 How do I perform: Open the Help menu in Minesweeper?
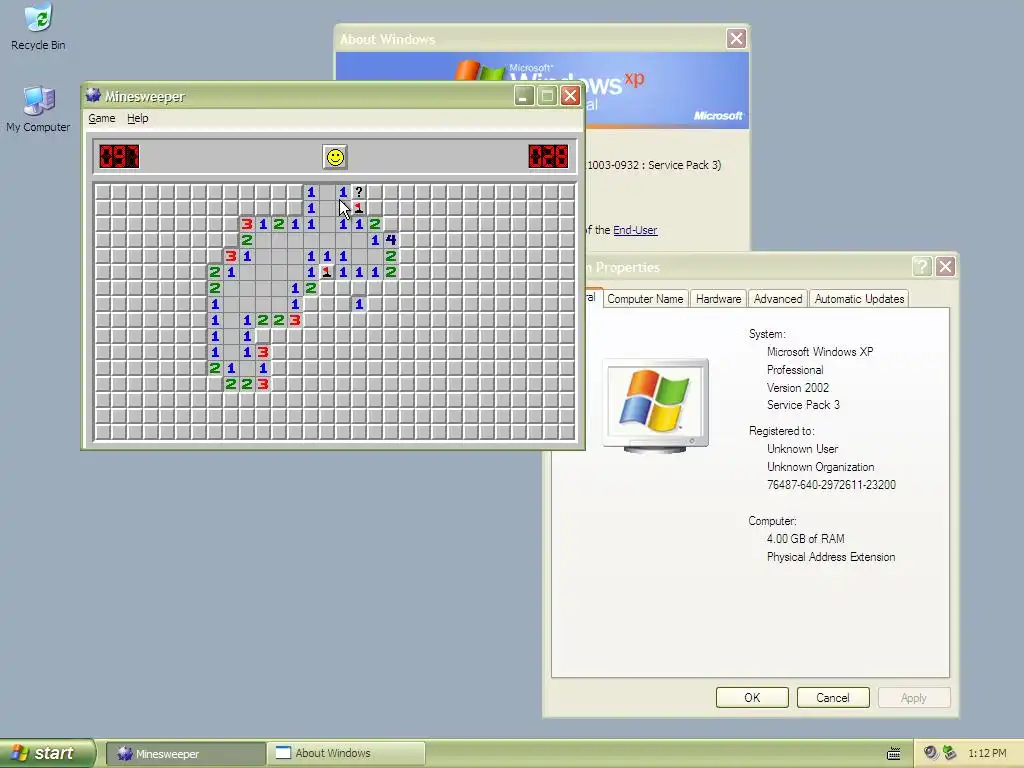(138, 118)
